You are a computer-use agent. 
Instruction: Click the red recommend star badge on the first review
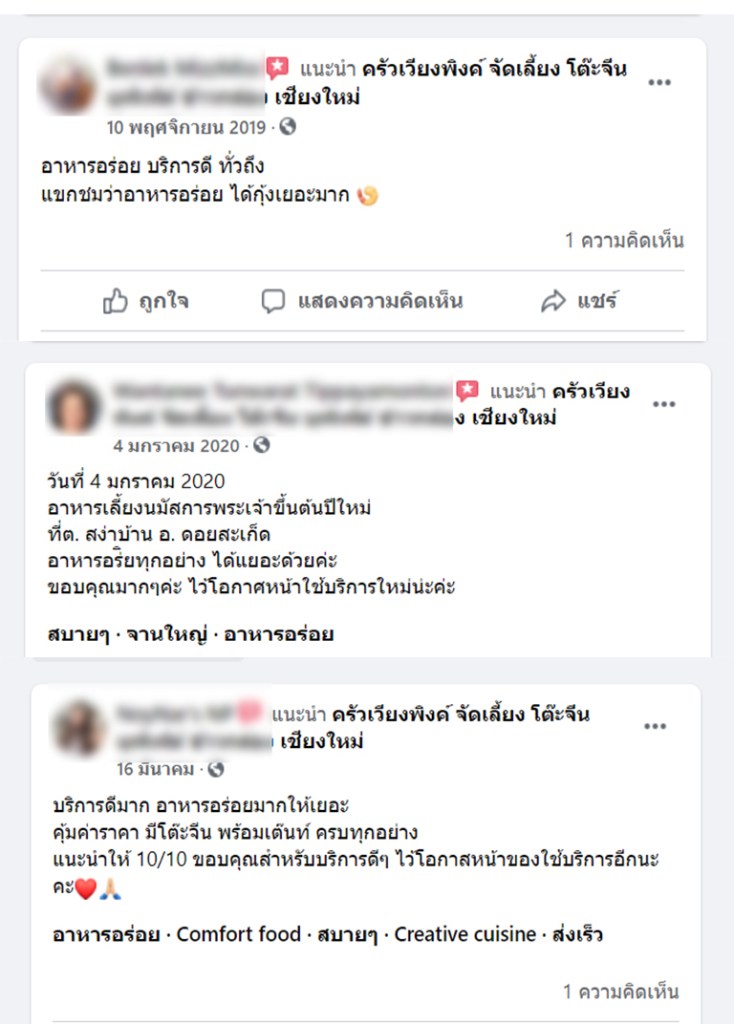pyautogui.click(x=277, y=68)
